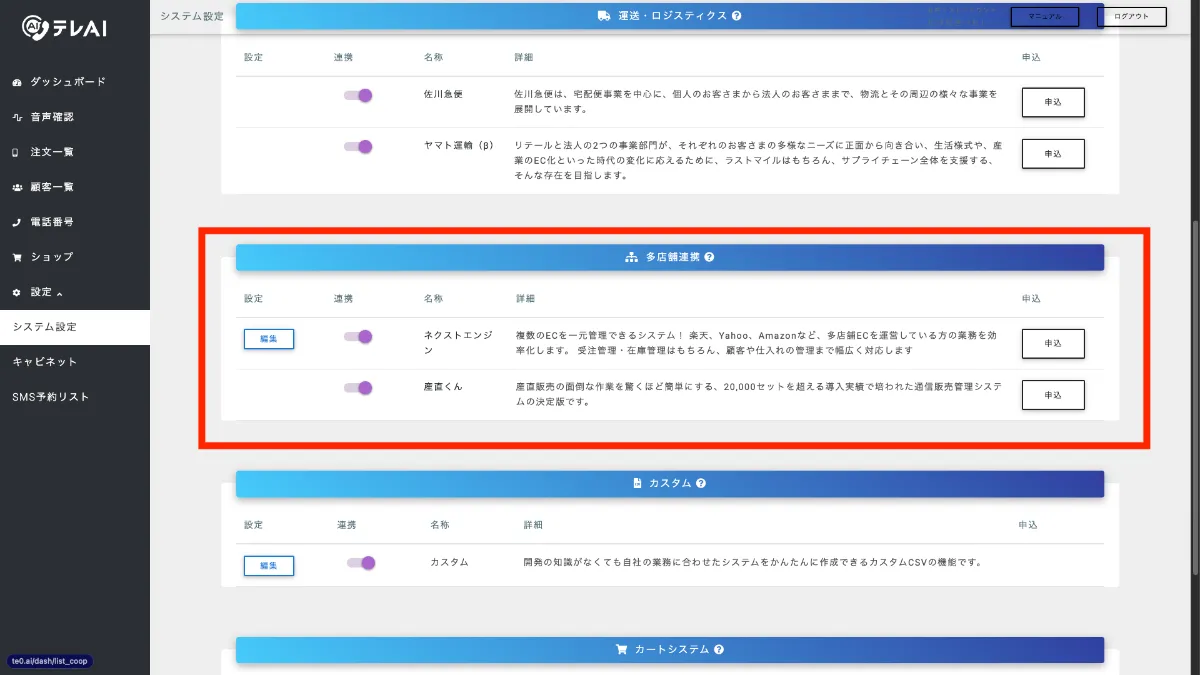This screenshot has width=1200, height=675.
Task: Click the マニュアル button in header
Action: [1045, 16]
